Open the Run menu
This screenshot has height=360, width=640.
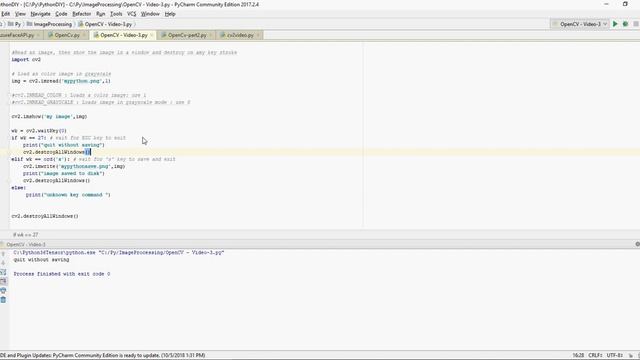(100, 14)
